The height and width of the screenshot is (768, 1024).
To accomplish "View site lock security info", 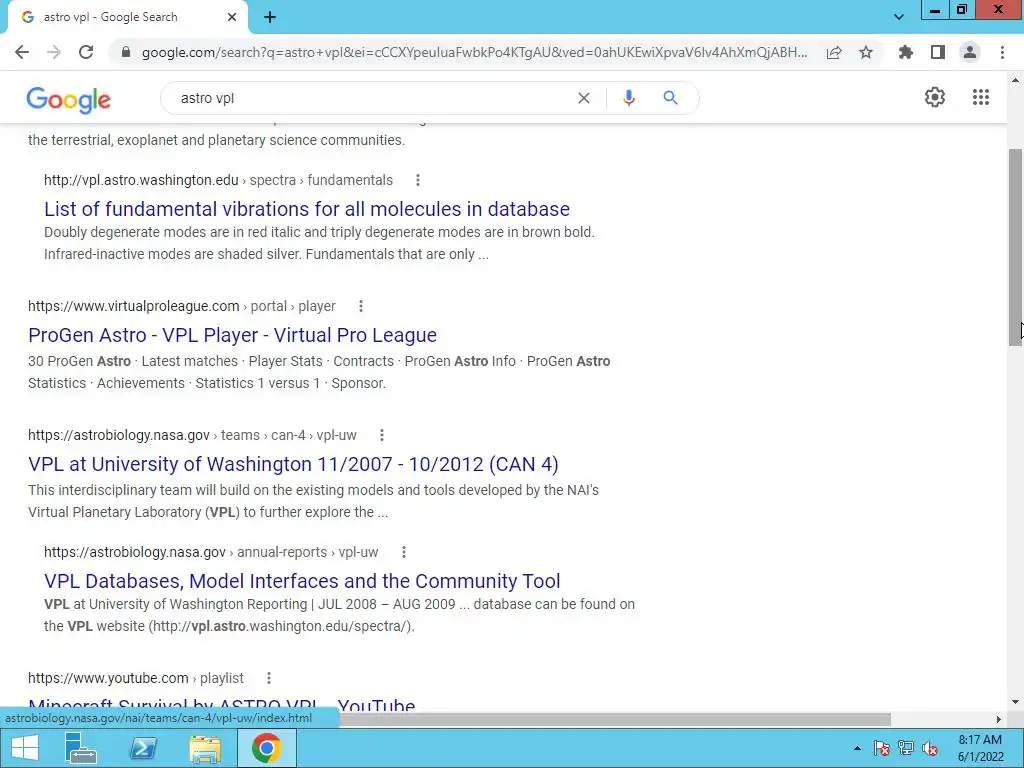I will pyautogui.click(x=126, y=52).
